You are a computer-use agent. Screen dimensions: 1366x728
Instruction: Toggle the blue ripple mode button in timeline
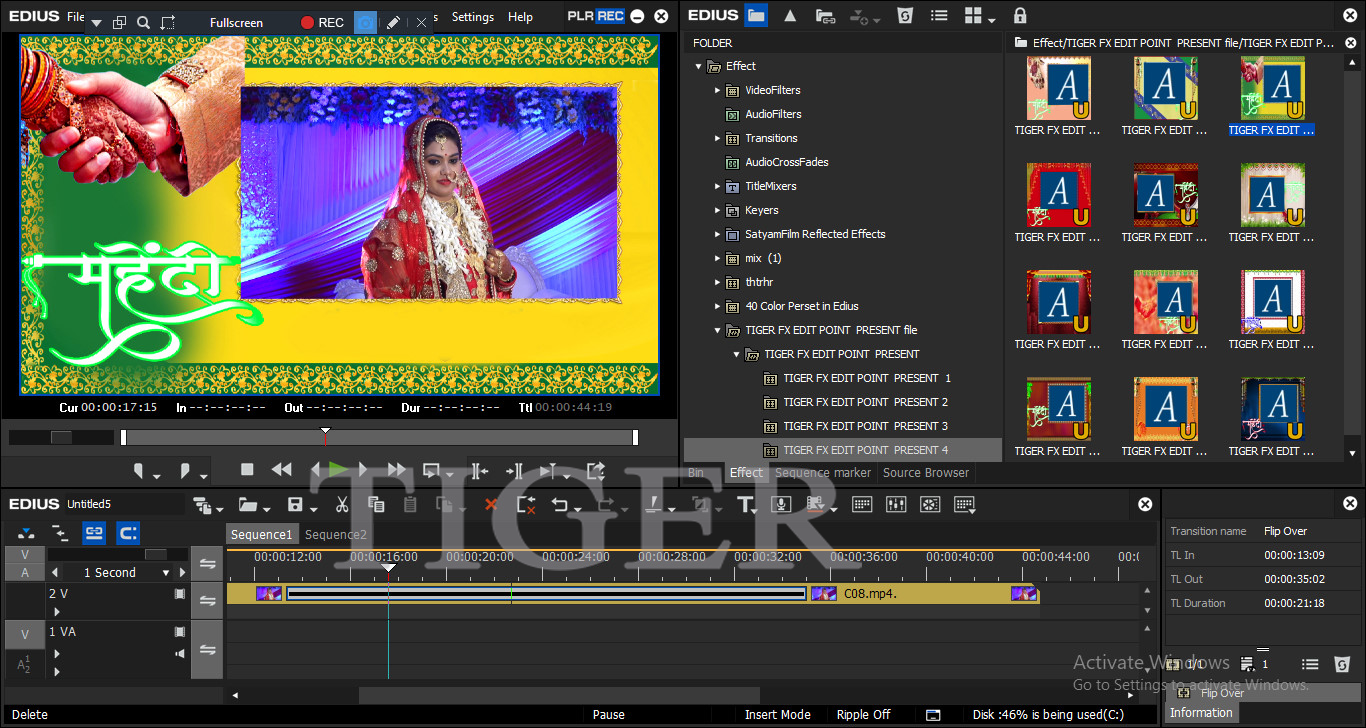[x=128, y=533]
